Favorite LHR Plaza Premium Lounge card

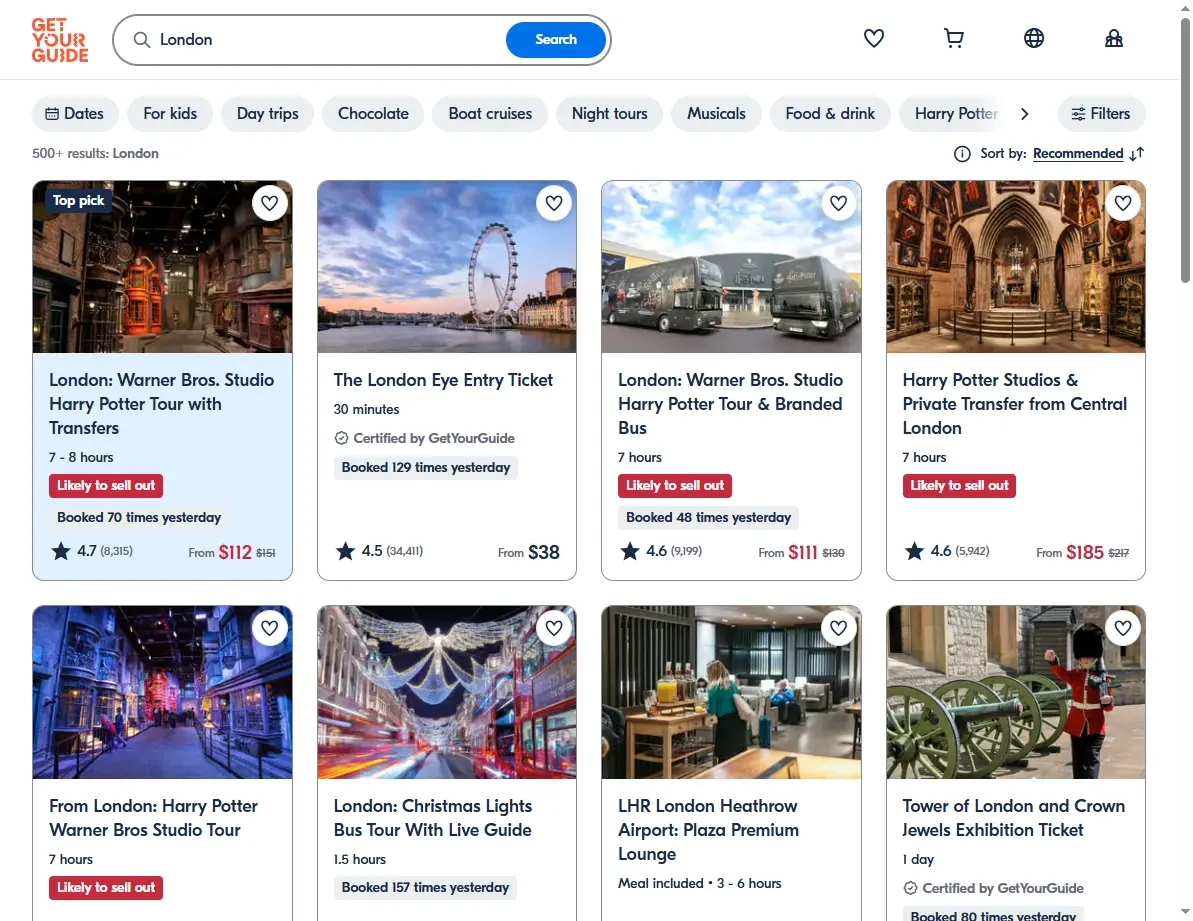pyautogui.click(x=838, y=628)
